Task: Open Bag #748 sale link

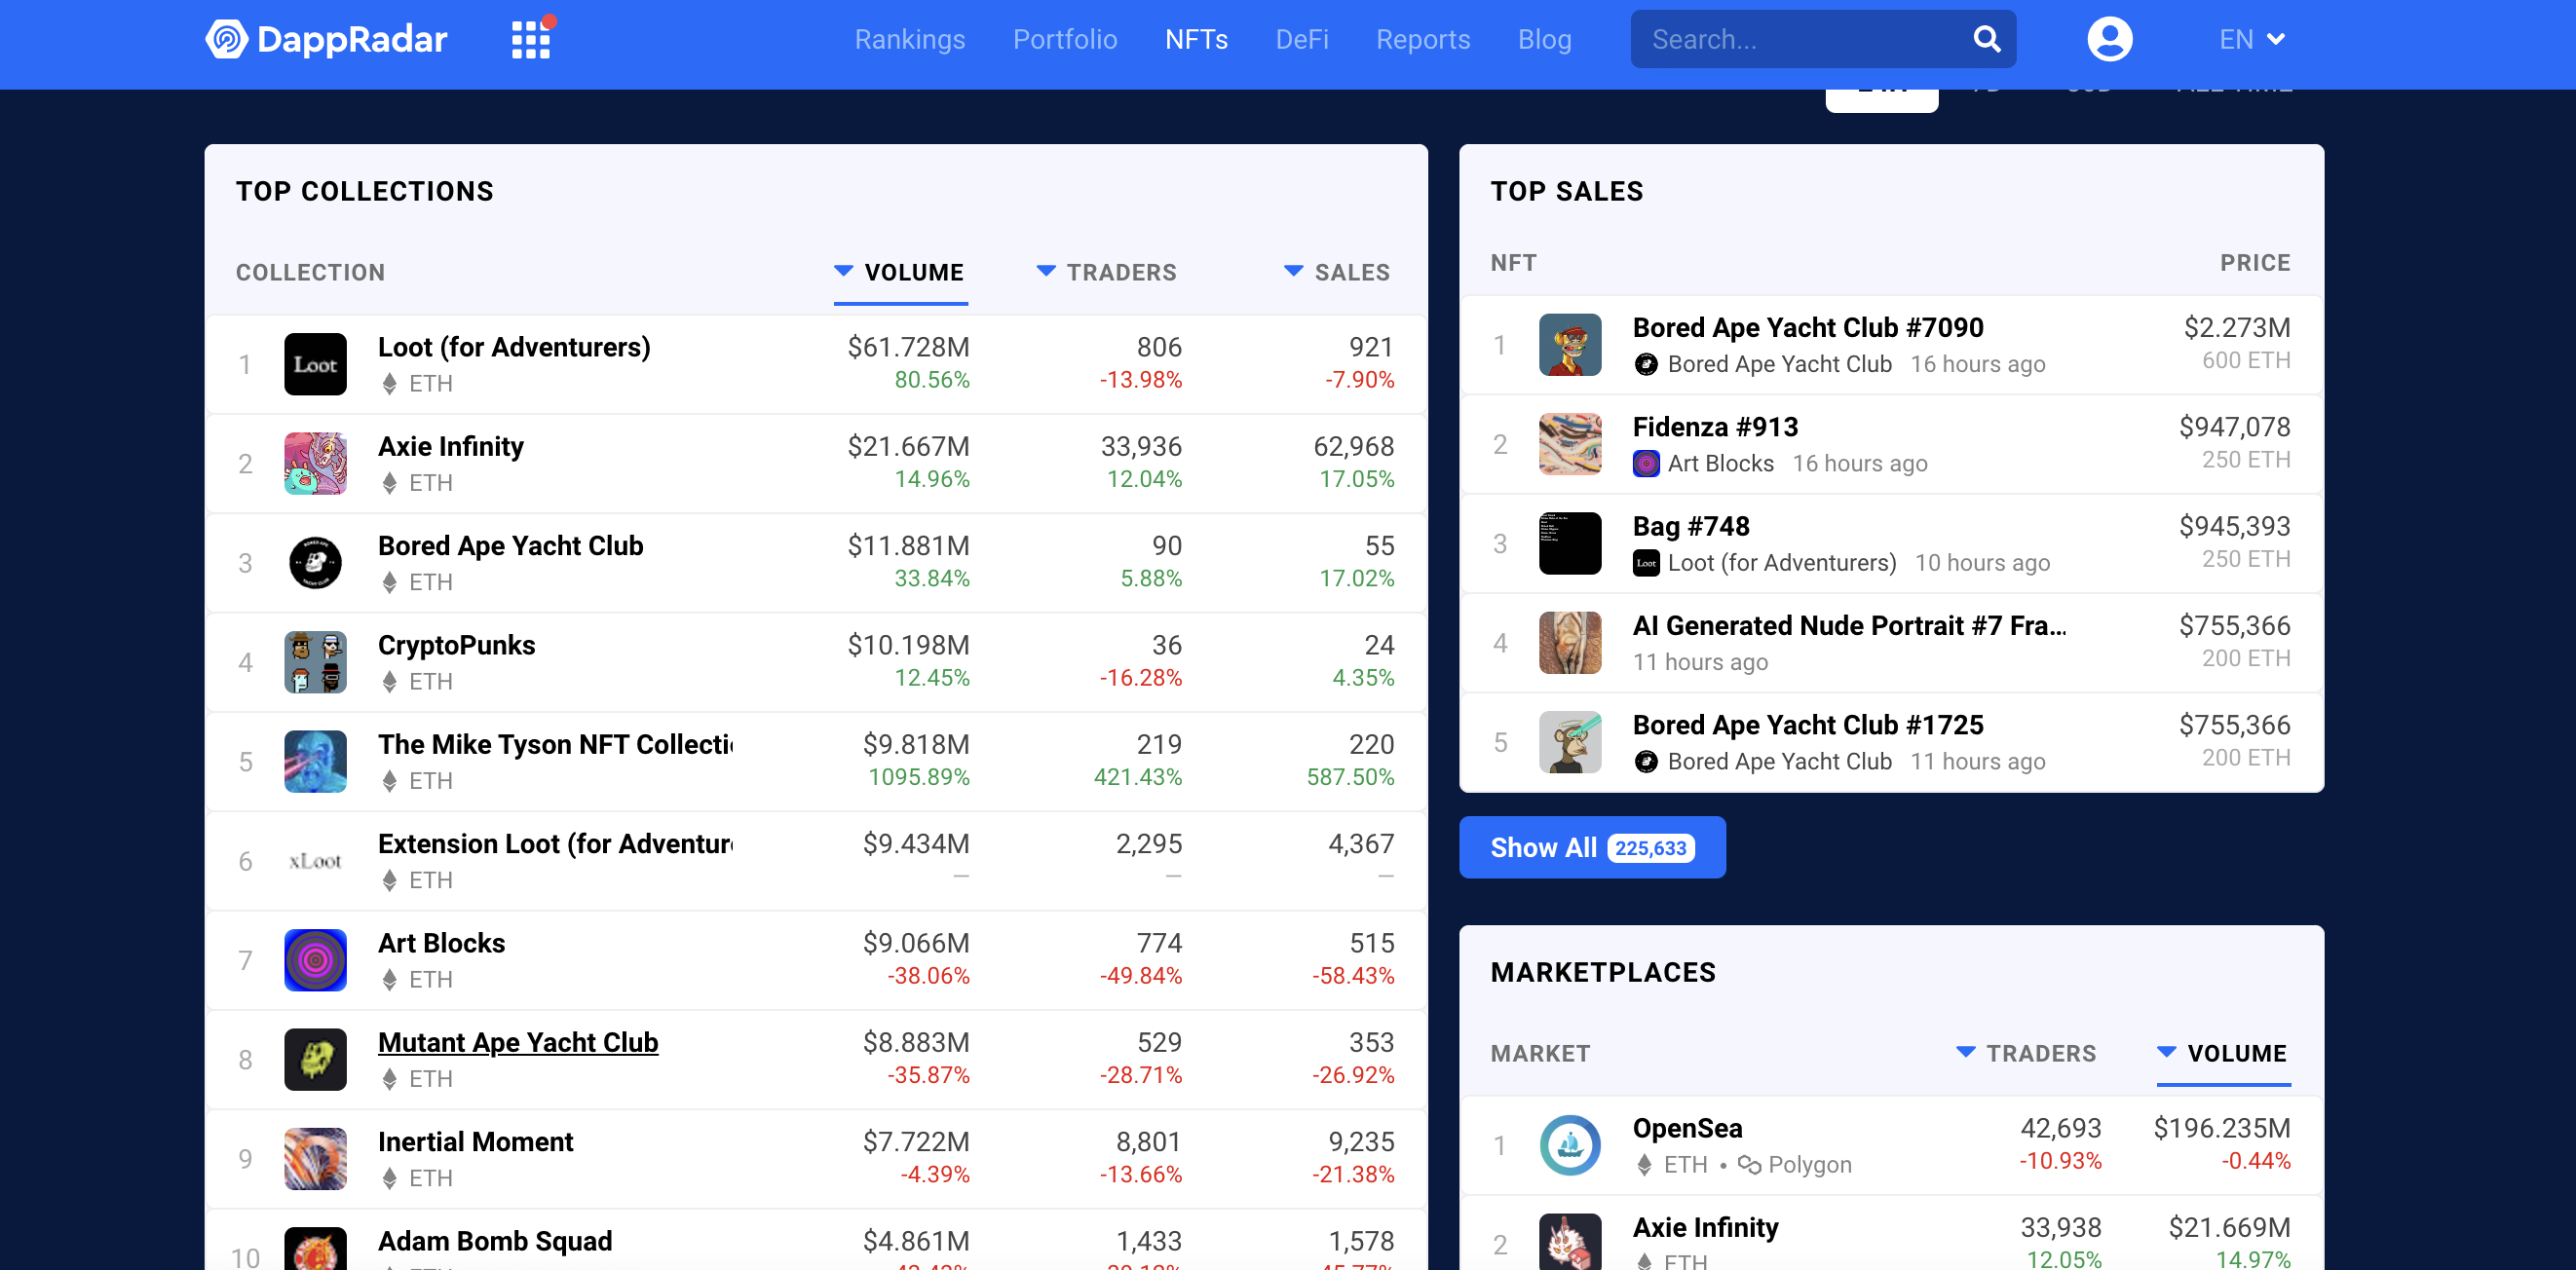Action: coord(1691,526)
